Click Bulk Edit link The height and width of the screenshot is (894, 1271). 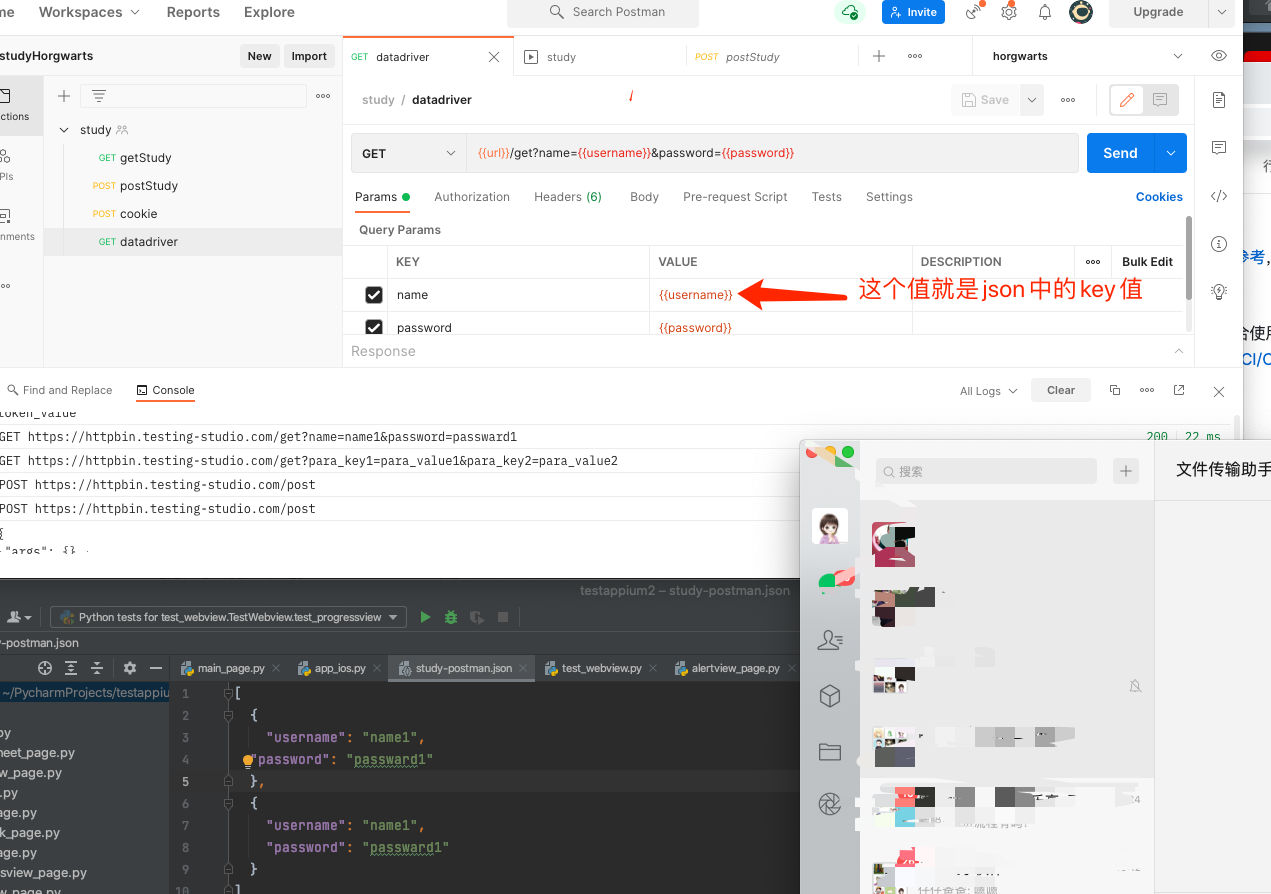click(1147, 262)
